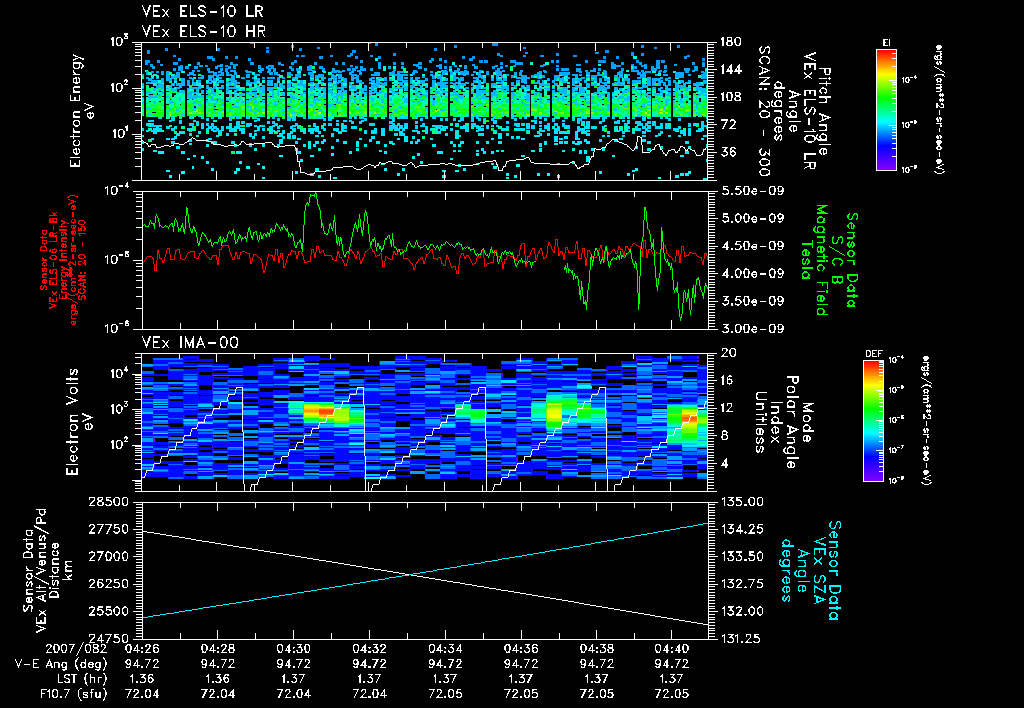Image resolution: width=1024 pixels, height=708 pixels.
Task: Click the "04:30" time tick label
Action: tap(293, 649)
